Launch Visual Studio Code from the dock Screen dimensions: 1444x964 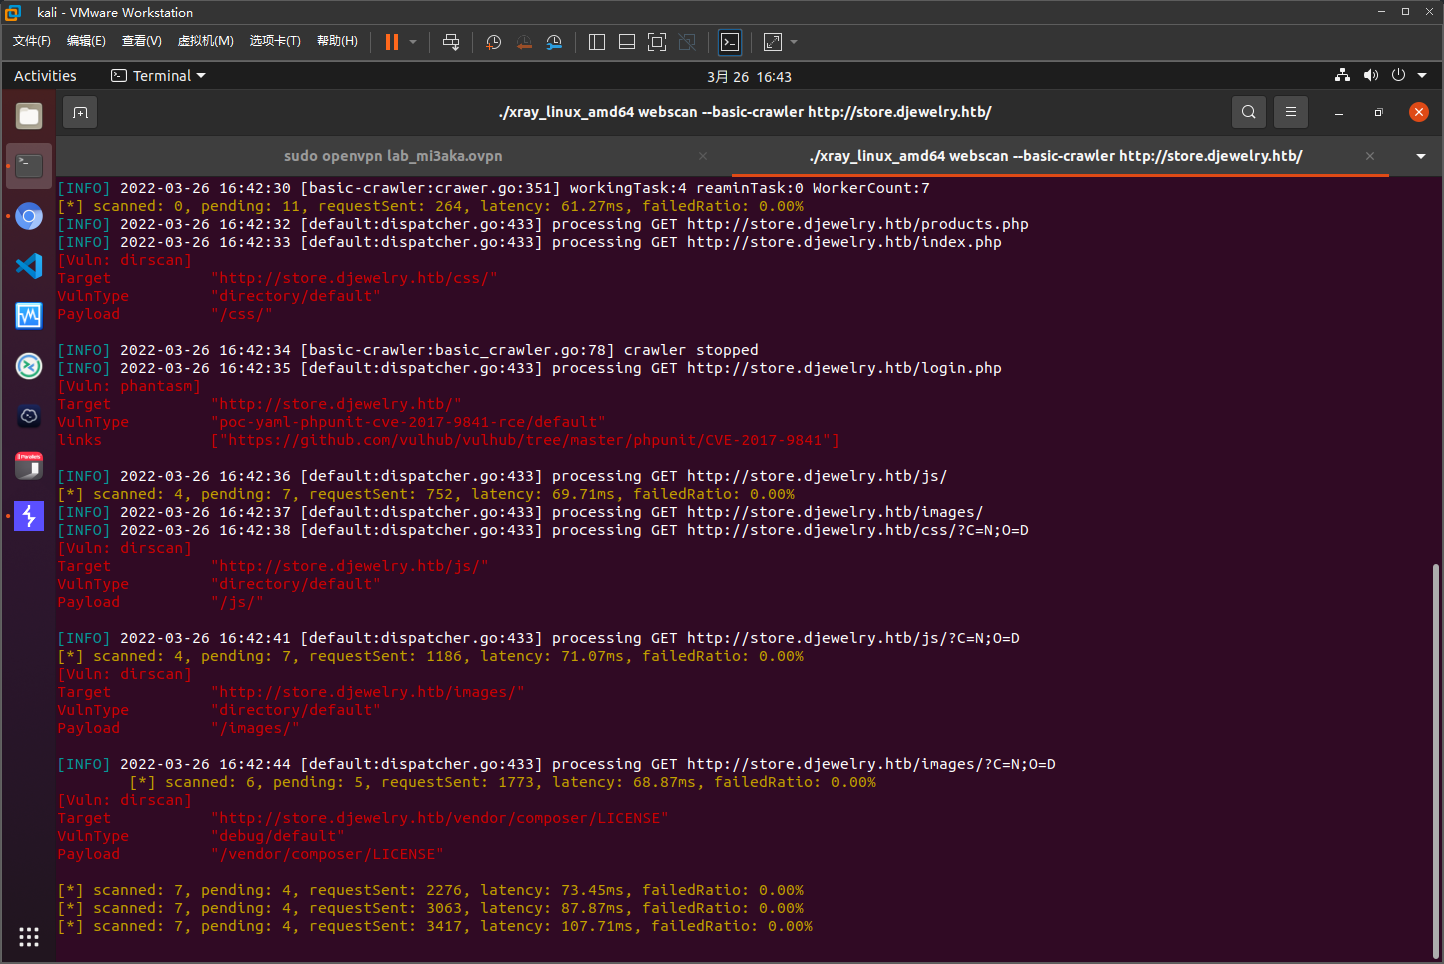coord(29,266)
